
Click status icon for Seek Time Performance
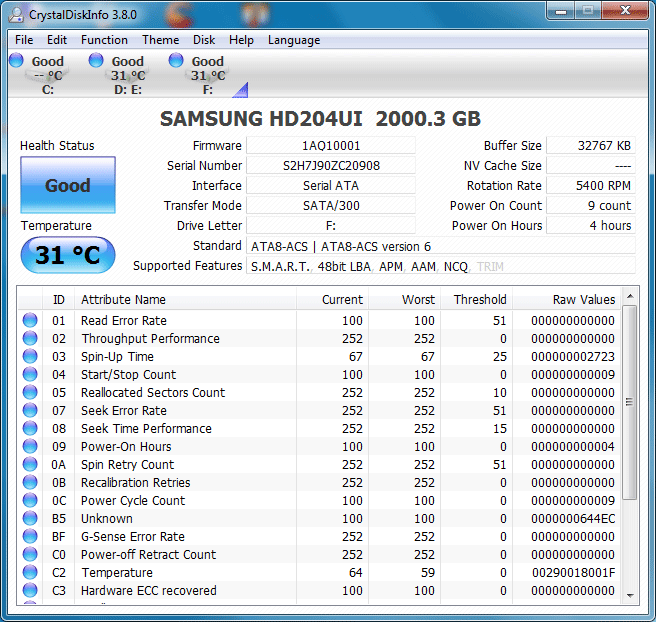[x=30, y=428]
